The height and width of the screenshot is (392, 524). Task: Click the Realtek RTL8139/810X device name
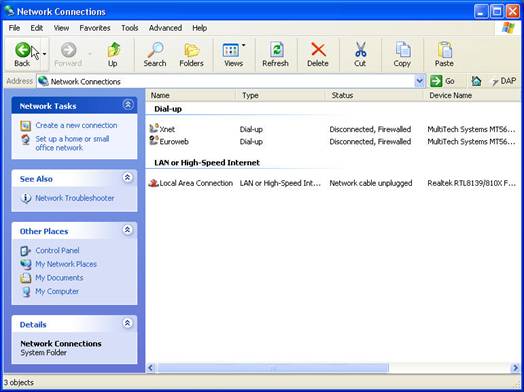coord(472,183)
